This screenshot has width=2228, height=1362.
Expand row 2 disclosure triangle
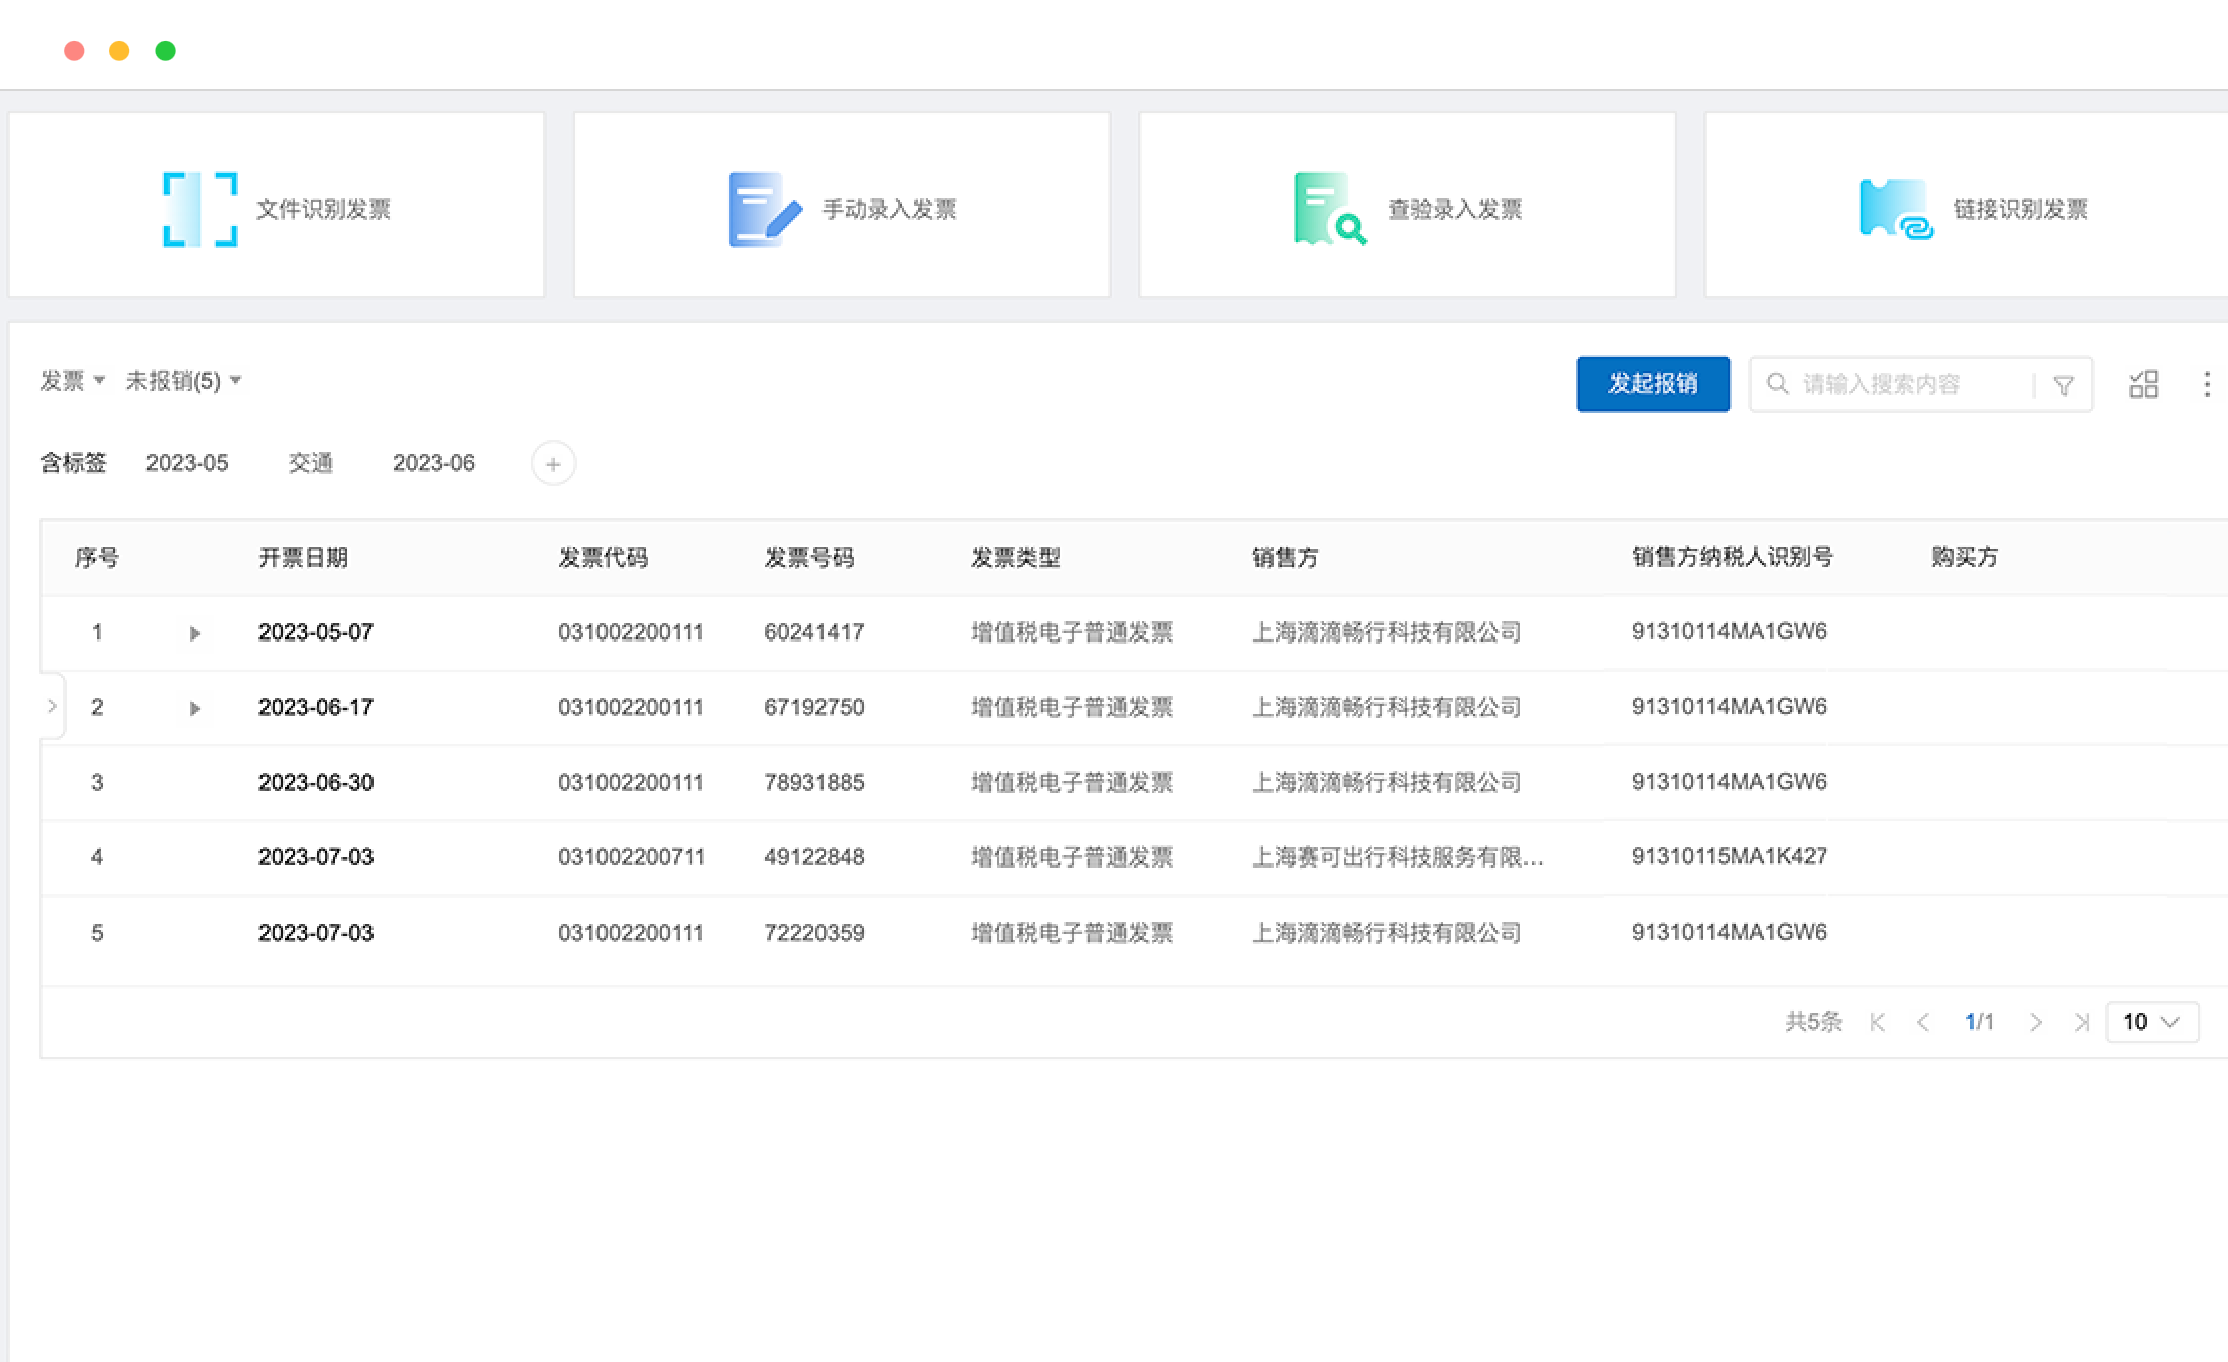coord(195,708)
